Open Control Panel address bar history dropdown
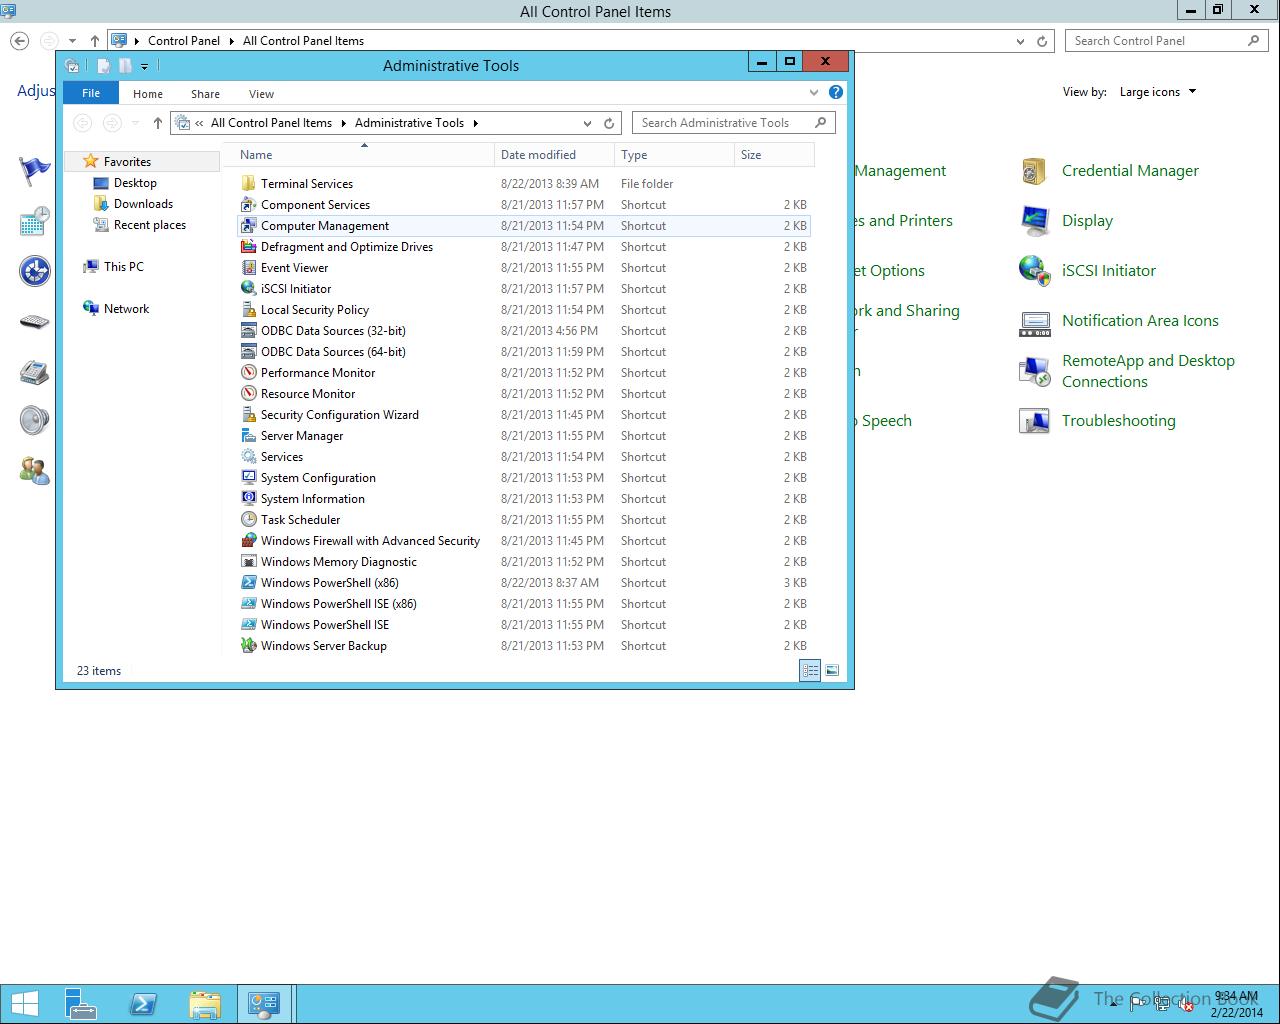This screenshot has height=1024, width=1280. tap(1020, 41)
